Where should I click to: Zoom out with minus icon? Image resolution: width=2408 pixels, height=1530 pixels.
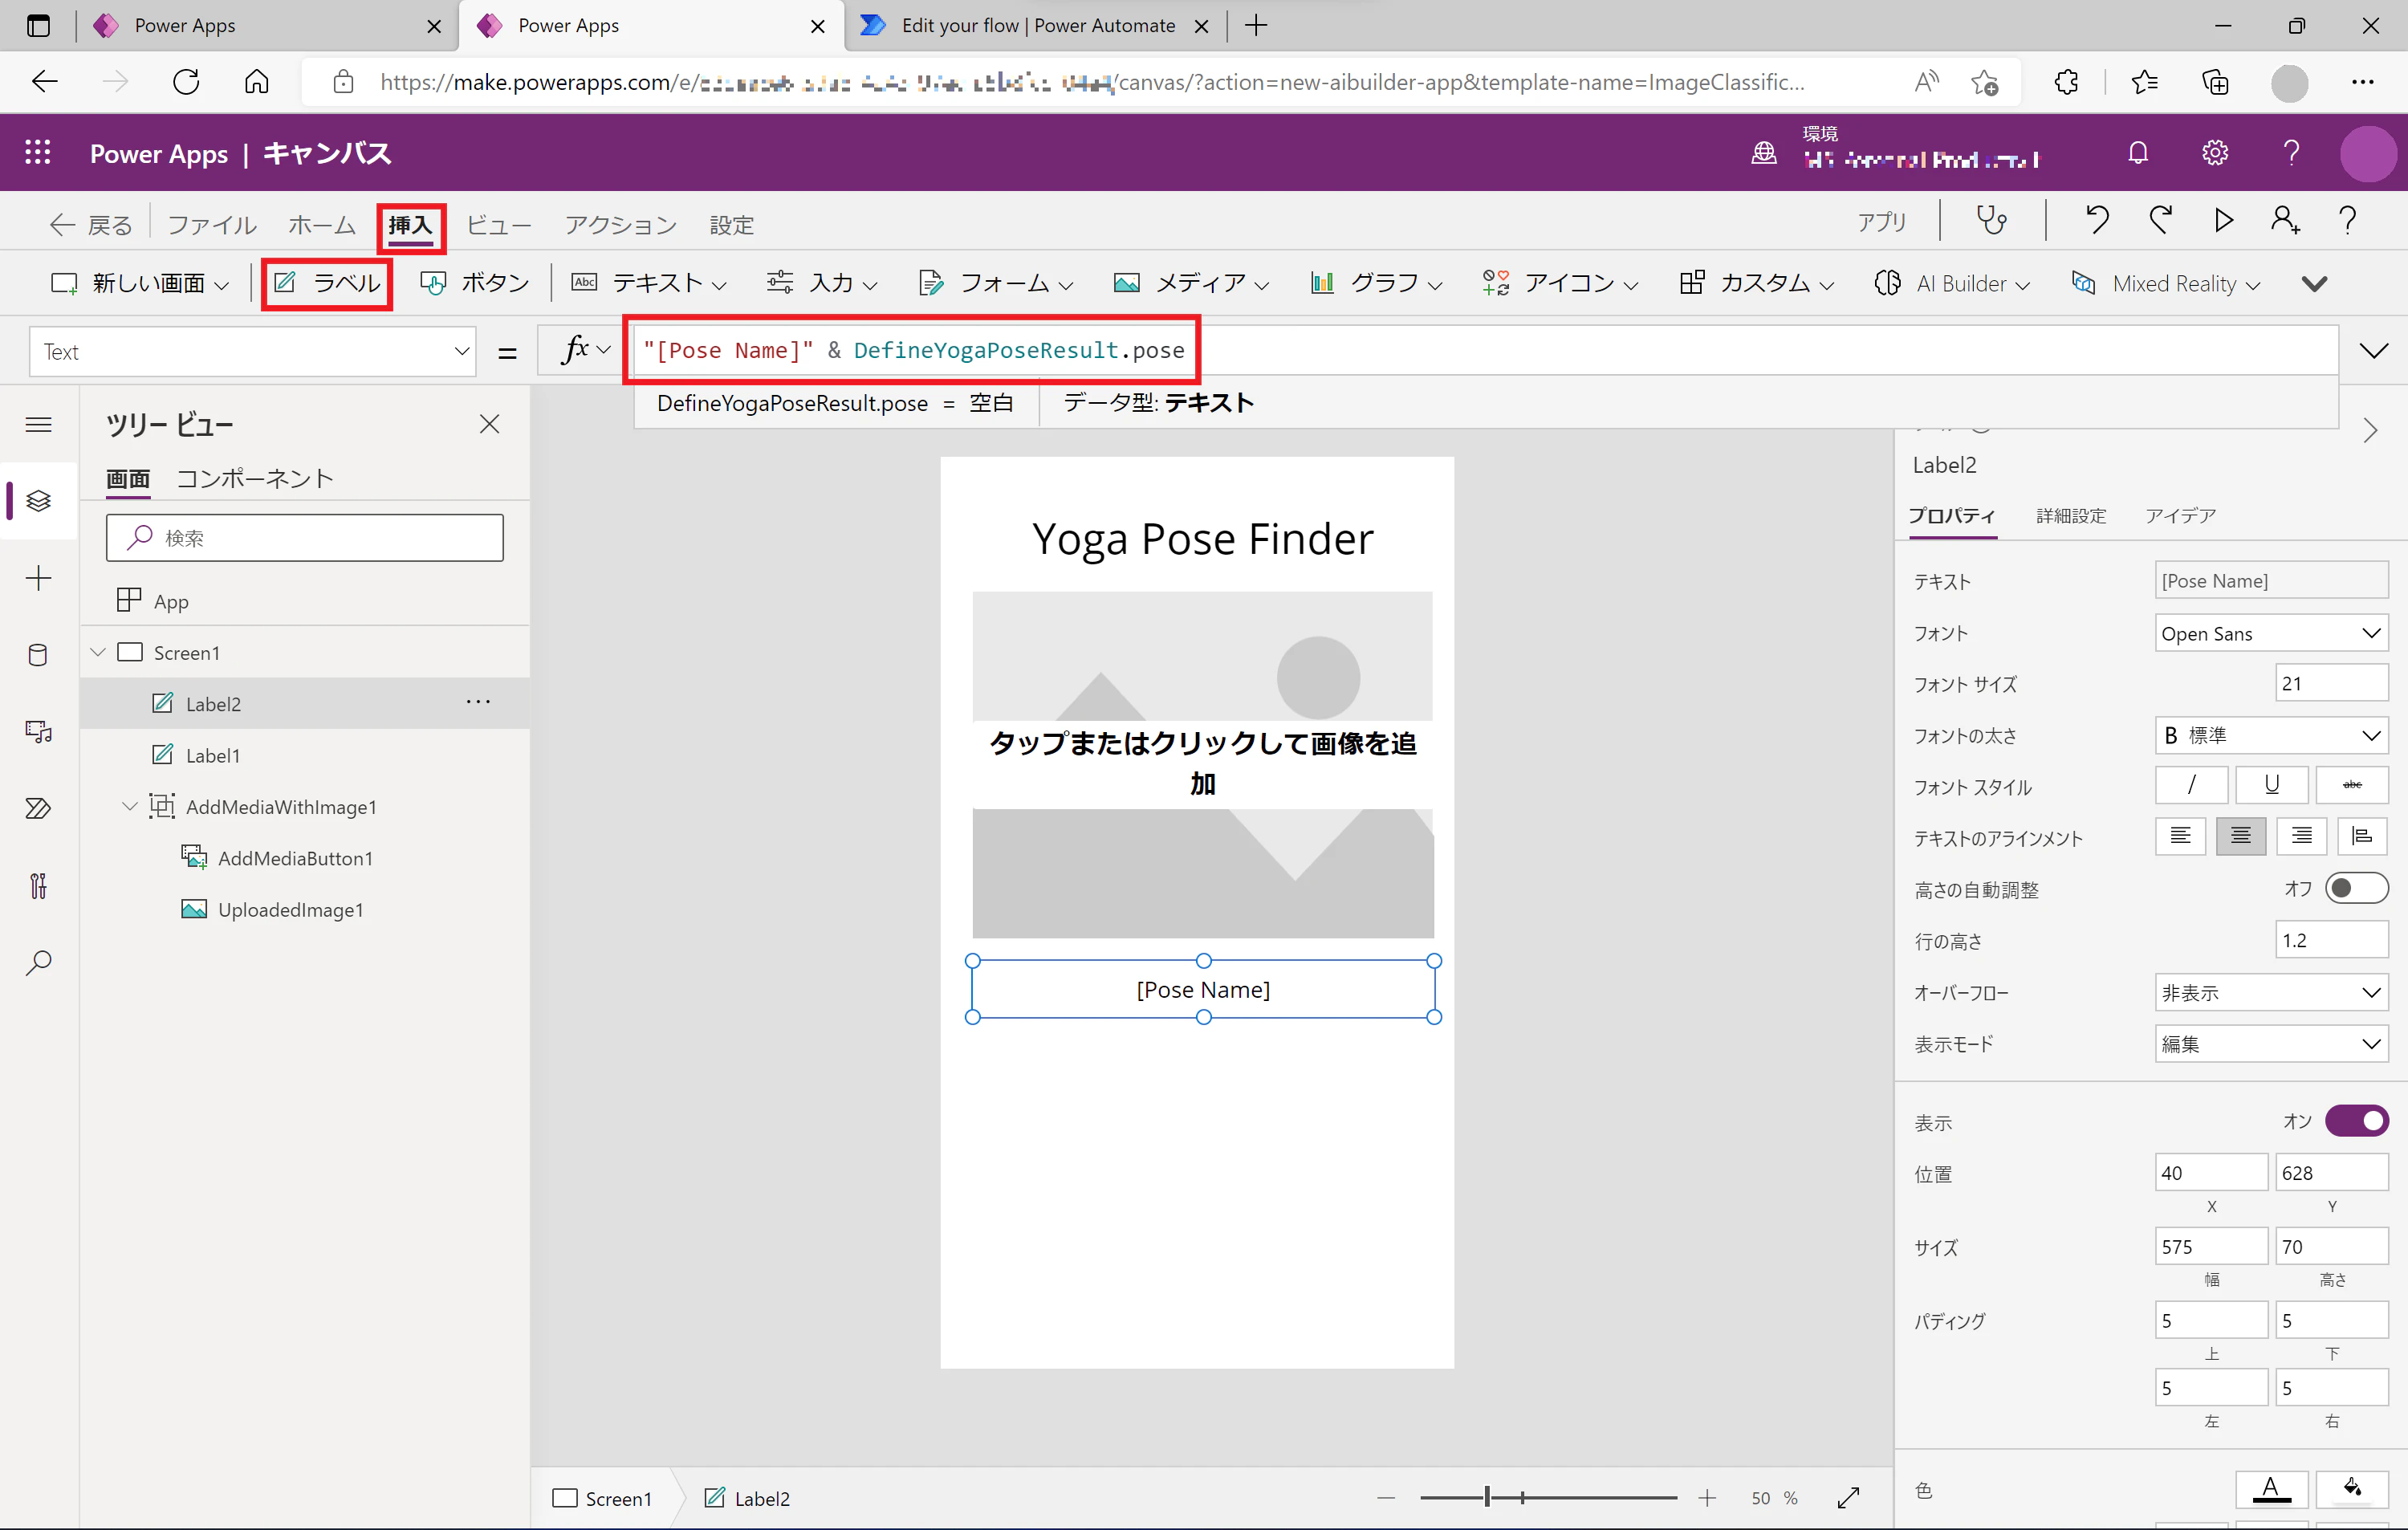[1385, 1497]
